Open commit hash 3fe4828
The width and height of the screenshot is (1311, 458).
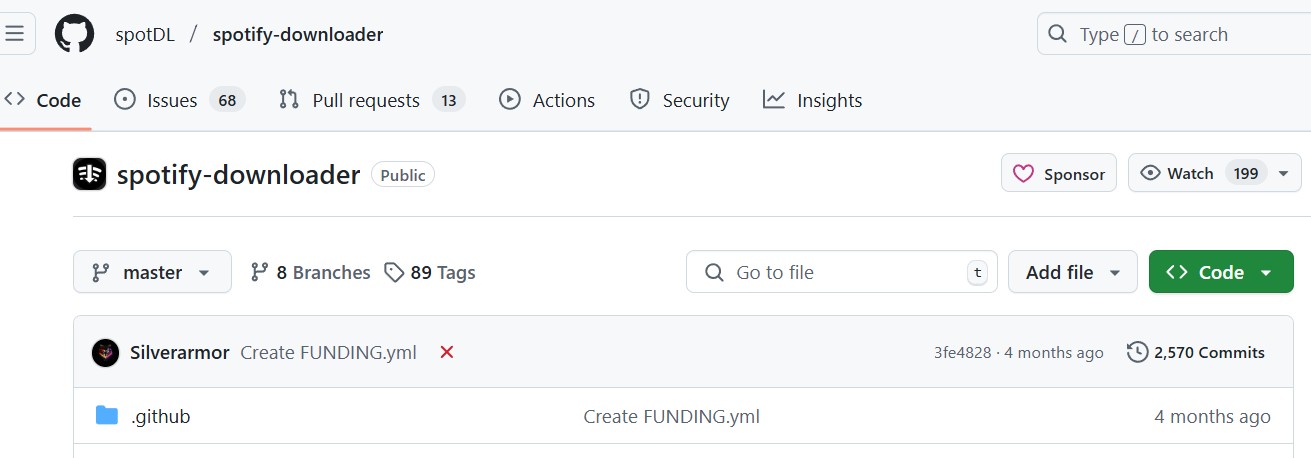tap(962, 352)
